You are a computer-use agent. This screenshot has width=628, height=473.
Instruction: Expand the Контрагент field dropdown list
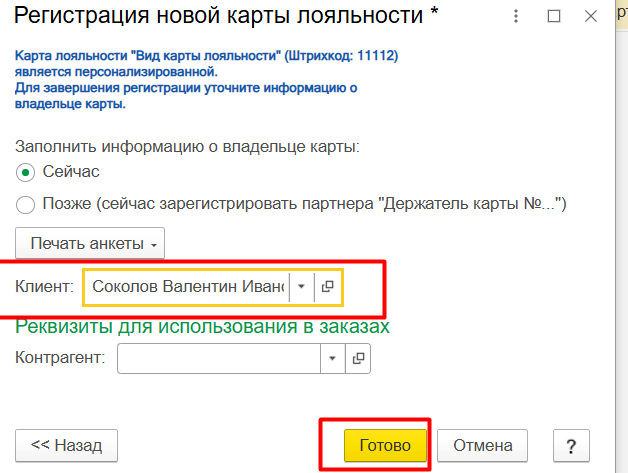pyautogui.click(x=332, y=359)
